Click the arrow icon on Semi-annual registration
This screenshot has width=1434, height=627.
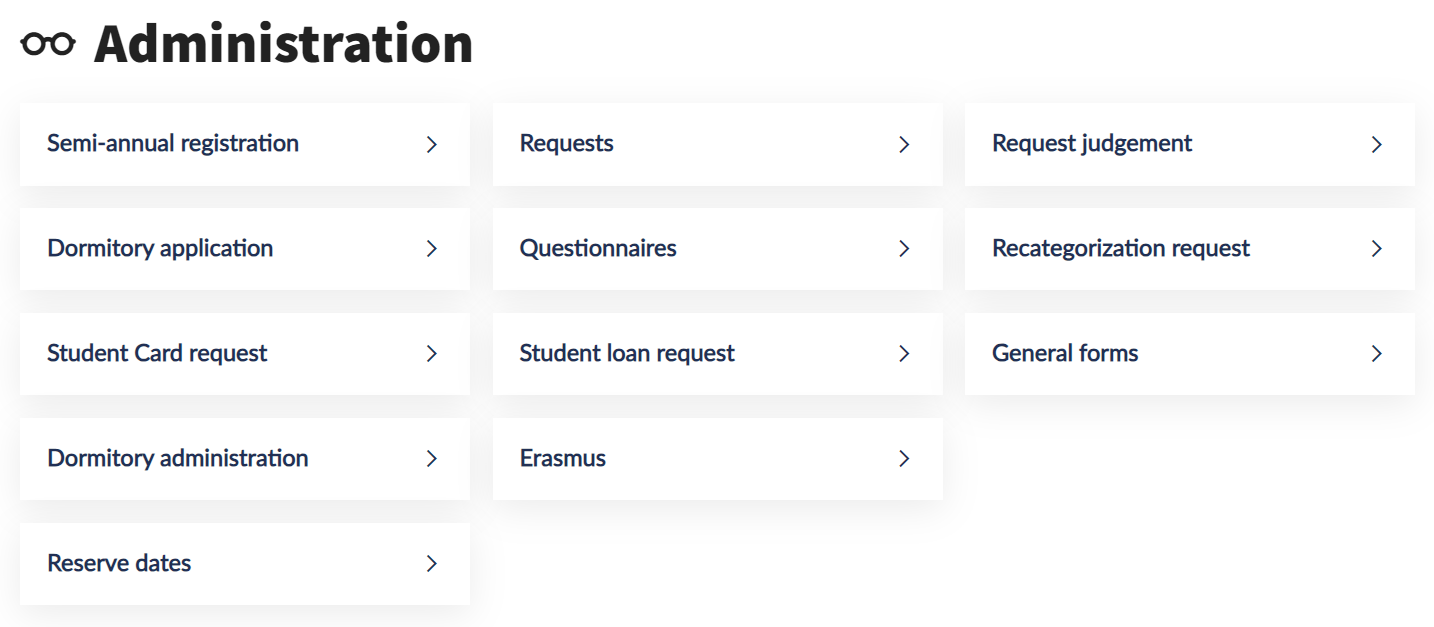click(432, 145)
